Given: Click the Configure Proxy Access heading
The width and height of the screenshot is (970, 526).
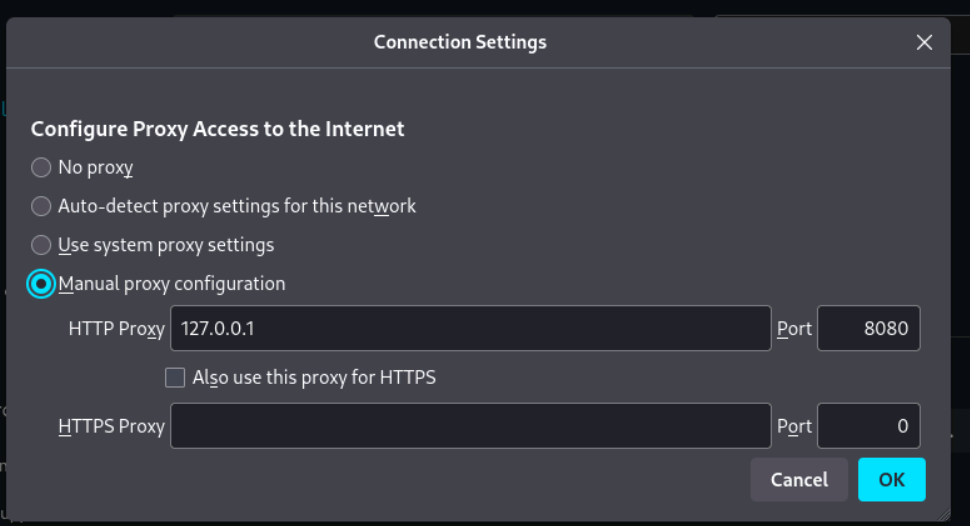Looking at the screenshot, I should click(217, 129).
